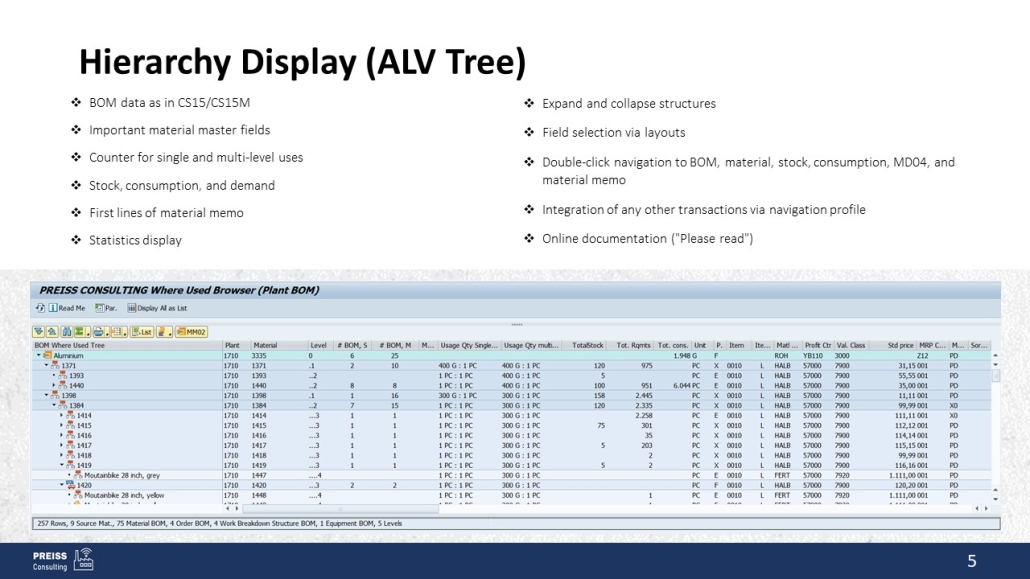Click the Collapse all nodes toolbar icon
The image size is (1030, 579).
point(50,332)
